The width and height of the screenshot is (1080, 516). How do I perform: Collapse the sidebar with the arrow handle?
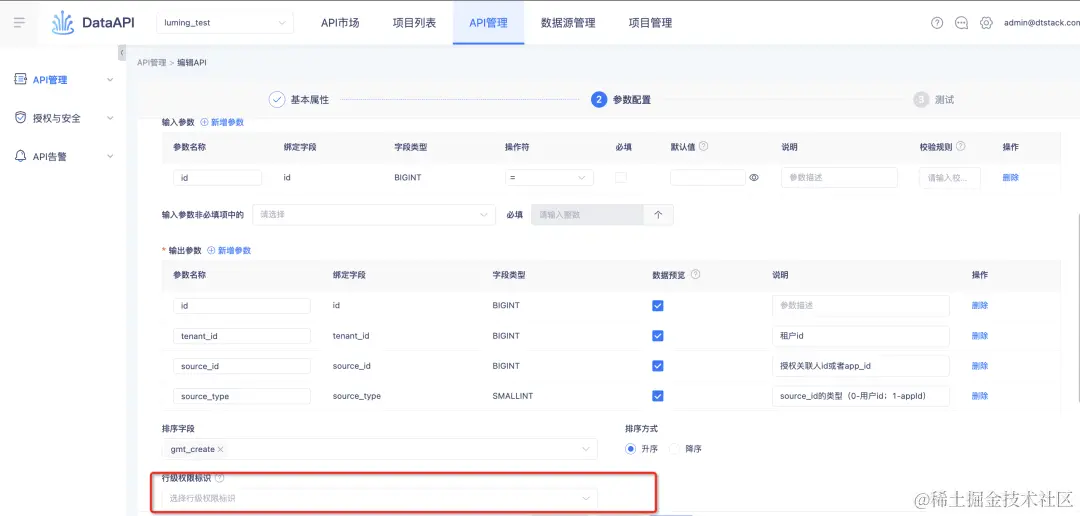[x=122, y=53]
